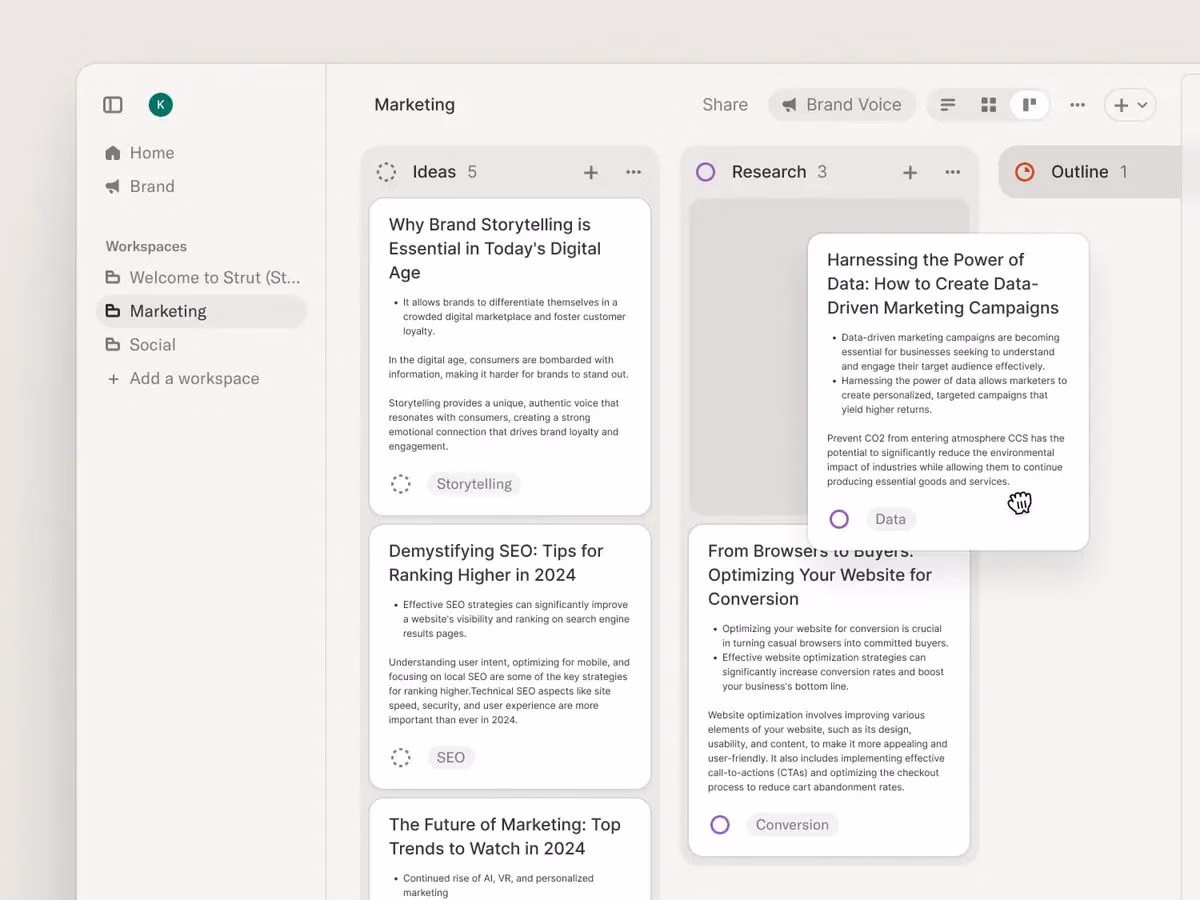Click the green K user avatar
This screenshot has width=1200, height=900.
160,105
